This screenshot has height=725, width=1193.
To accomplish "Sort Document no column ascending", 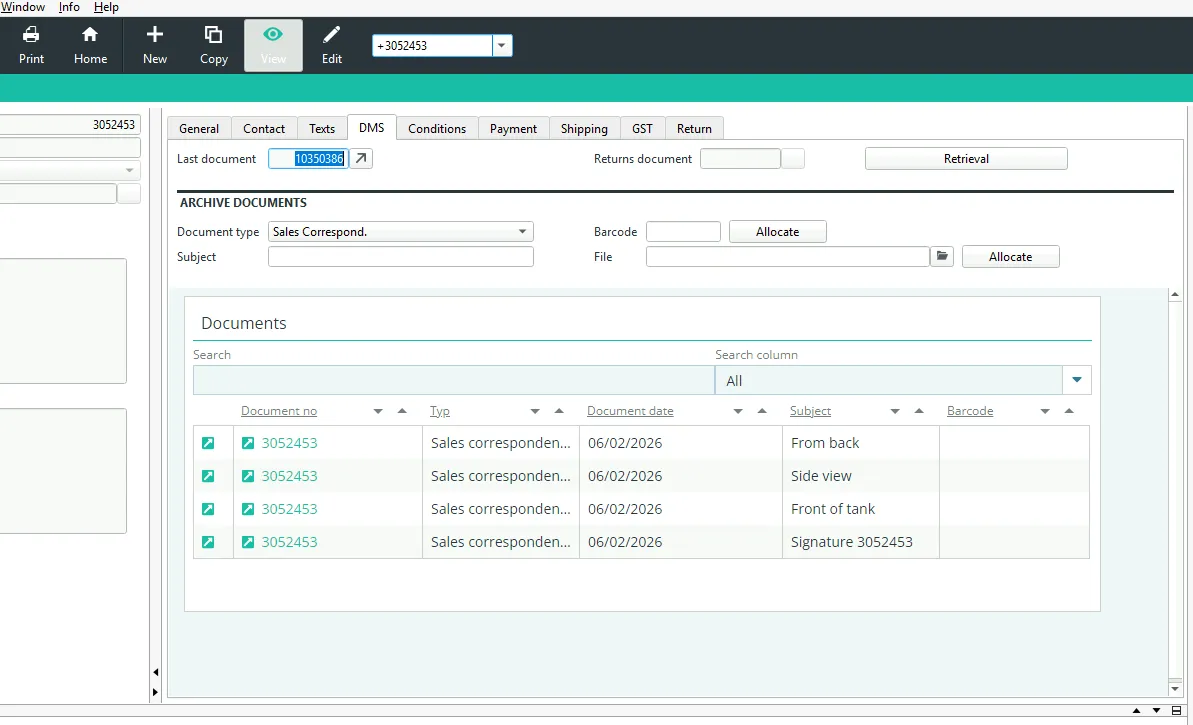I will 402,411.
